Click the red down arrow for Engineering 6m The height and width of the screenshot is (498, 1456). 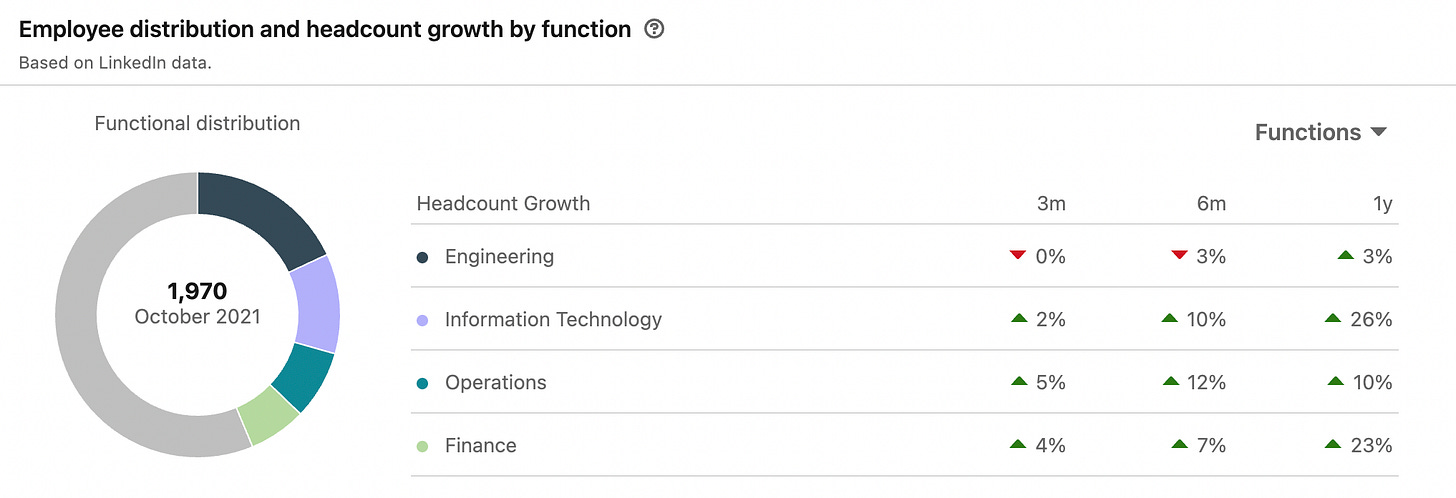[x=1179, y=256]
